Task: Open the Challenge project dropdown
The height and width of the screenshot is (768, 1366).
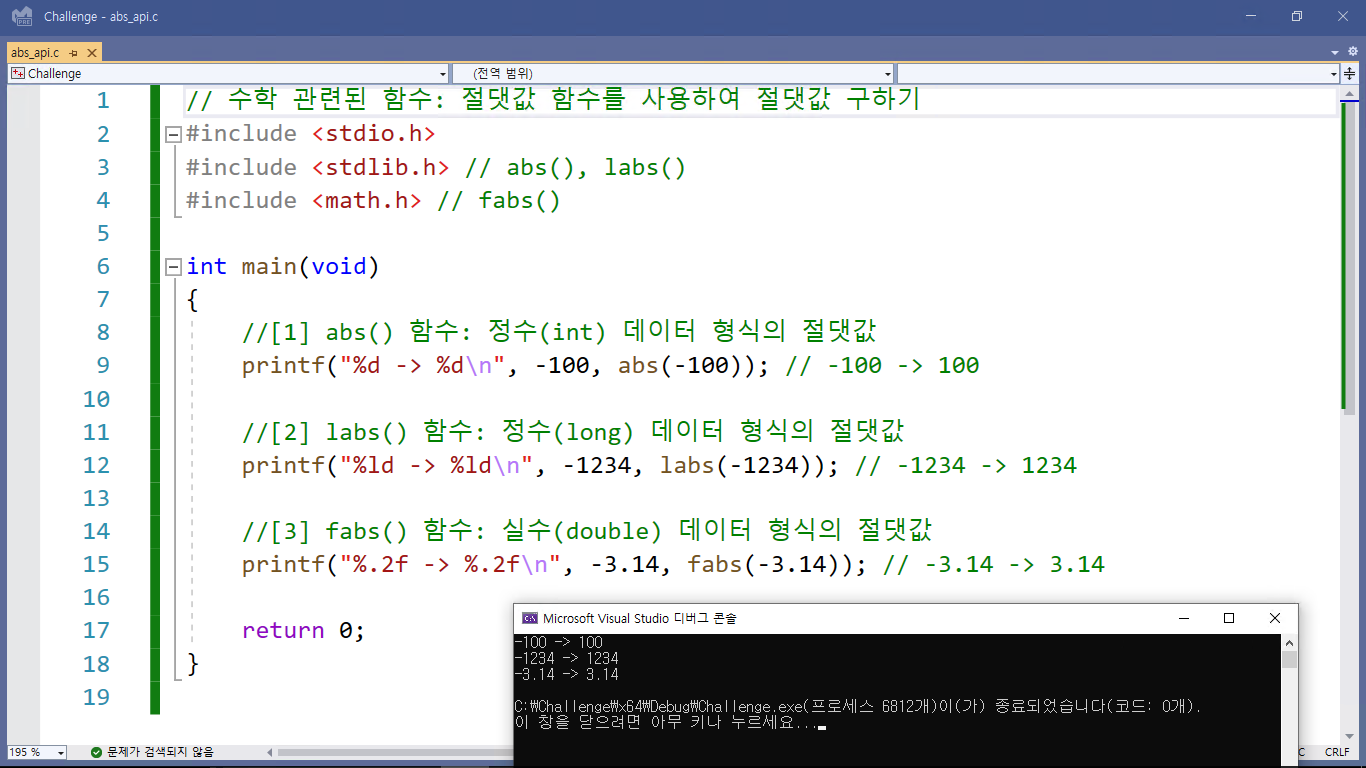Action: (443, 73)
